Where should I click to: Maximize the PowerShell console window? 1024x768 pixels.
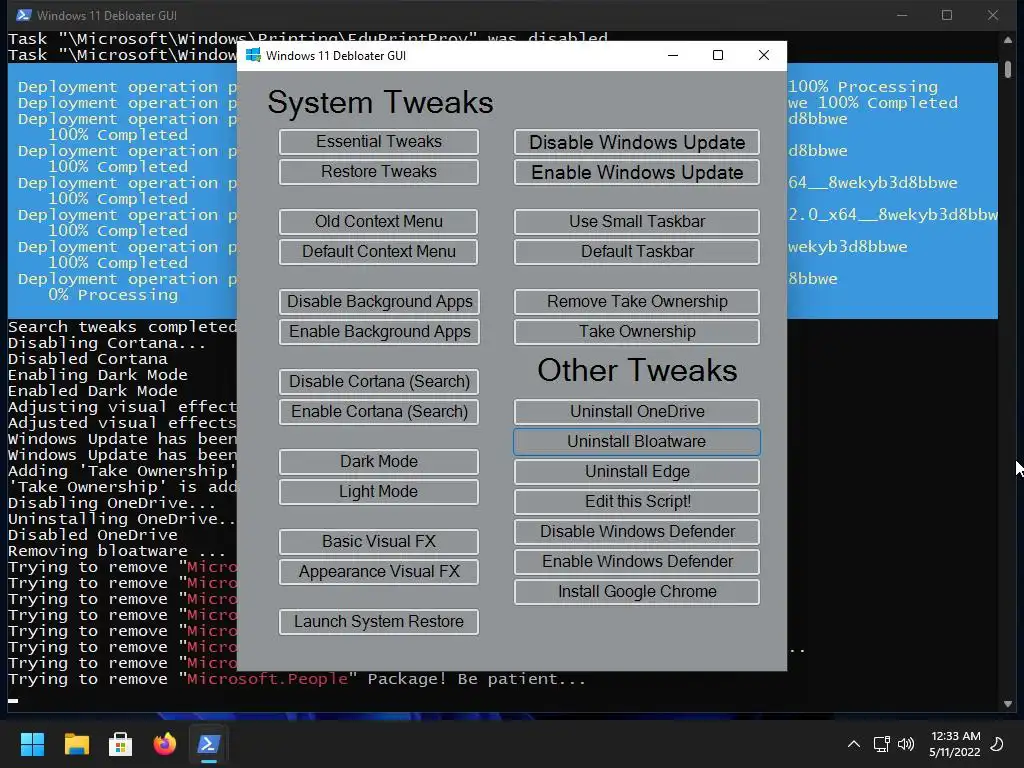click(x=947, y=15)
